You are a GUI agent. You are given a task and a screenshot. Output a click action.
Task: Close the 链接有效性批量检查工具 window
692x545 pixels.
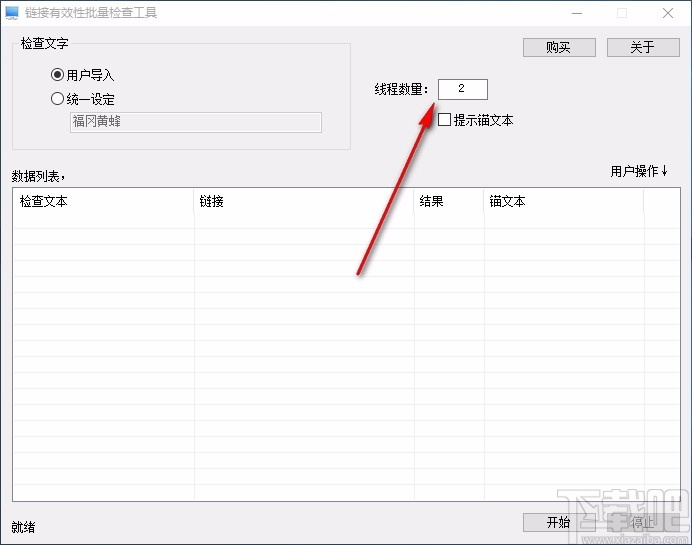coord(668,13)
